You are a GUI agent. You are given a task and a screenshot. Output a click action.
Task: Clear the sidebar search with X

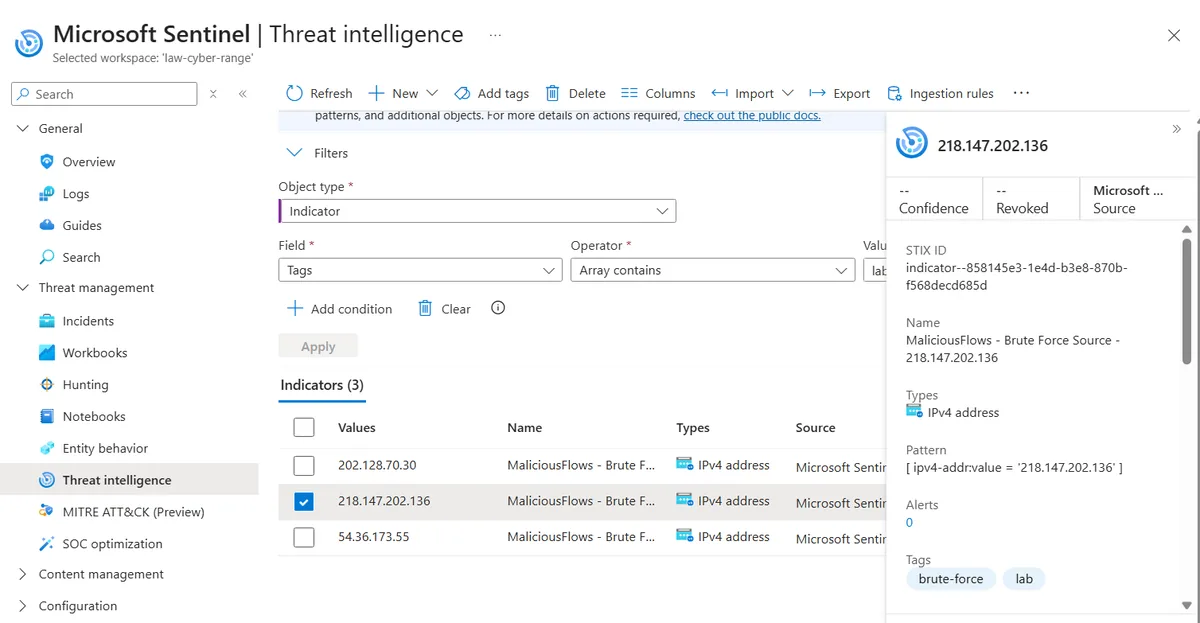point(213,94)
